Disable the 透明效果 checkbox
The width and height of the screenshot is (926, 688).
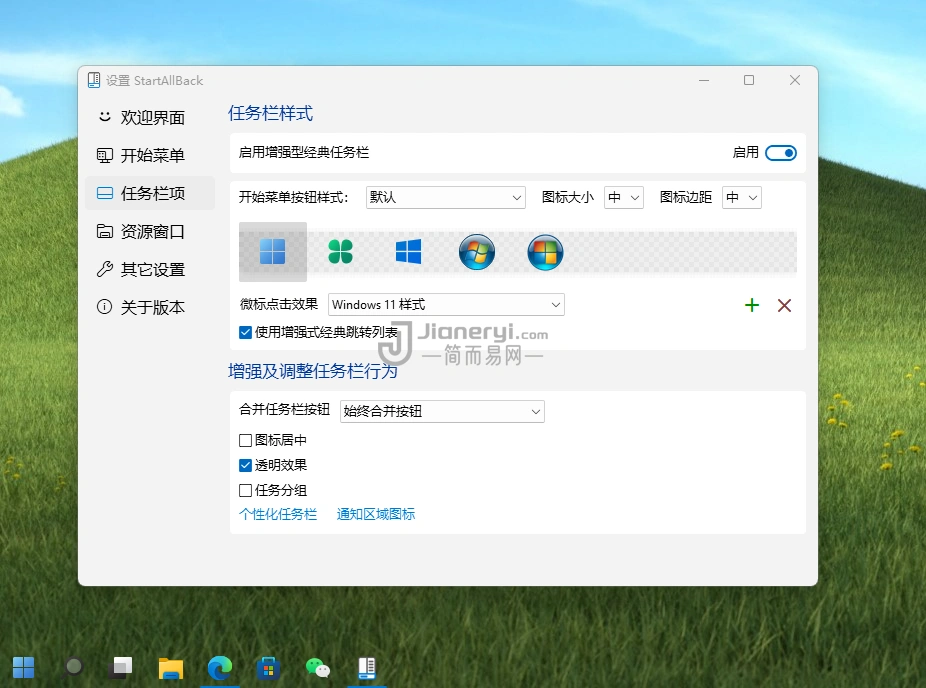(245, 465)
